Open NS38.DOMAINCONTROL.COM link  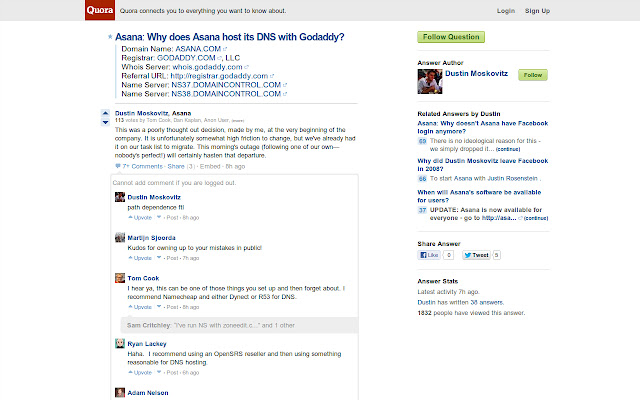(226, 94)
